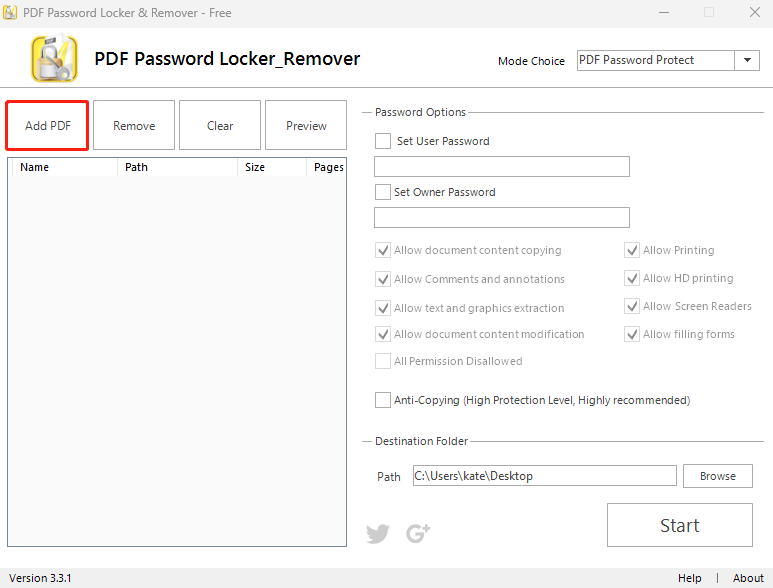
Task: Browse for a destination folder
Action: tap(718, 476)
